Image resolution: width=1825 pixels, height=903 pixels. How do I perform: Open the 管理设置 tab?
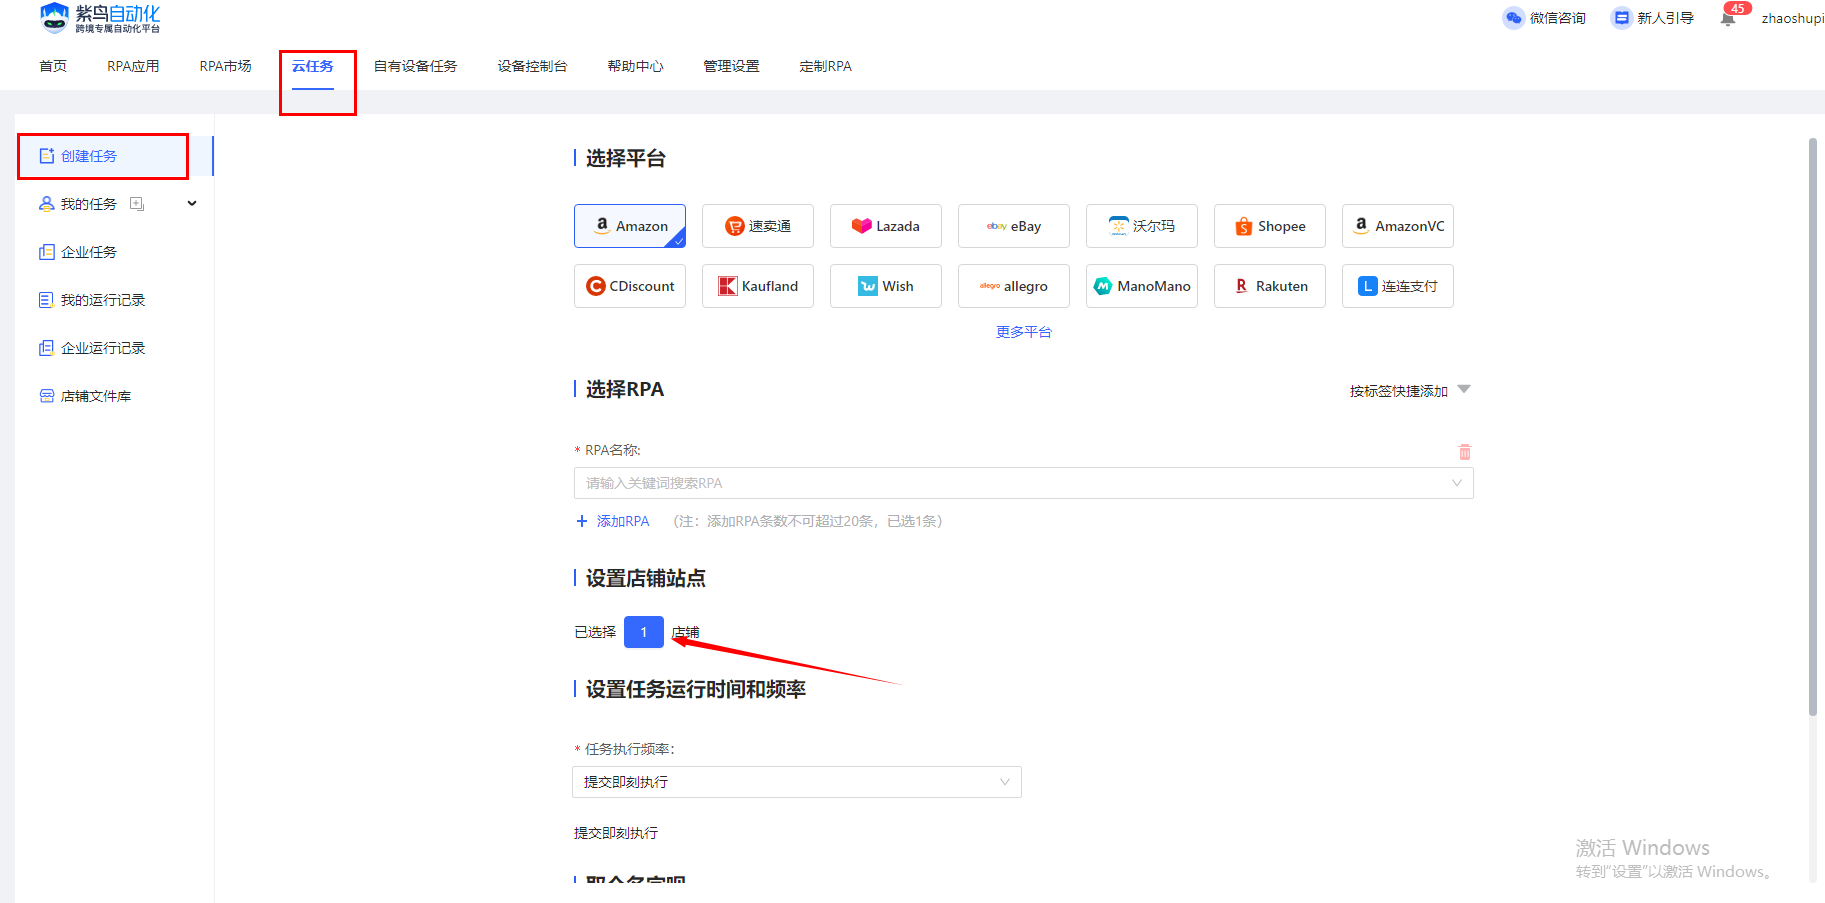point(731,66)
